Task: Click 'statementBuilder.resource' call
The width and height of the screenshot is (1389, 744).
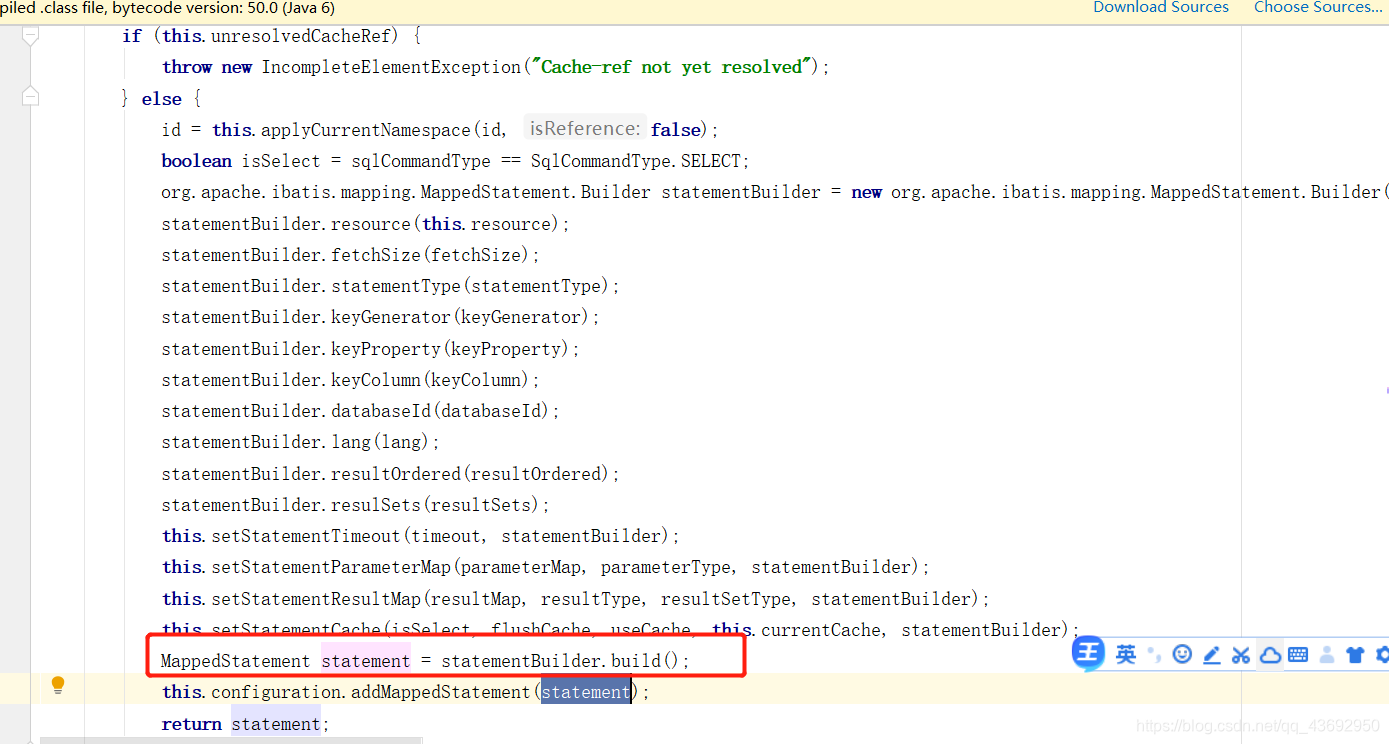Action: click(286, 224)
